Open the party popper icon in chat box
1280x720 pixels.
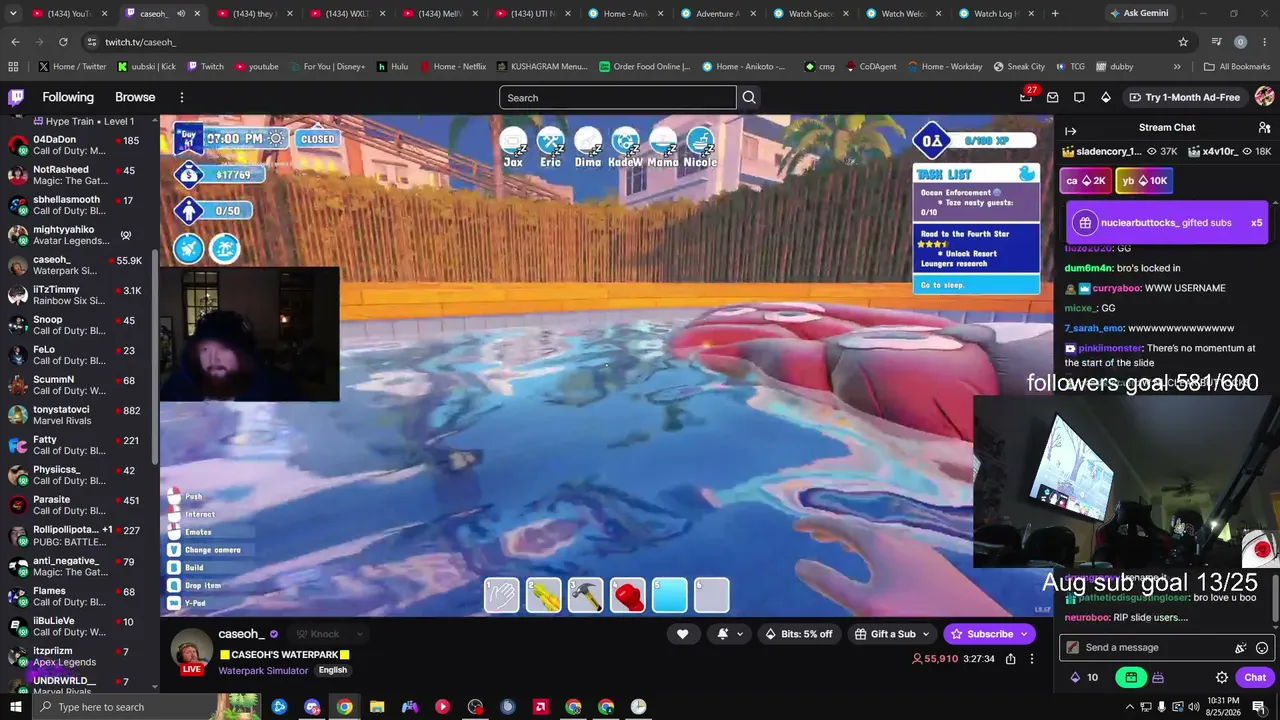coord(1241,648)
